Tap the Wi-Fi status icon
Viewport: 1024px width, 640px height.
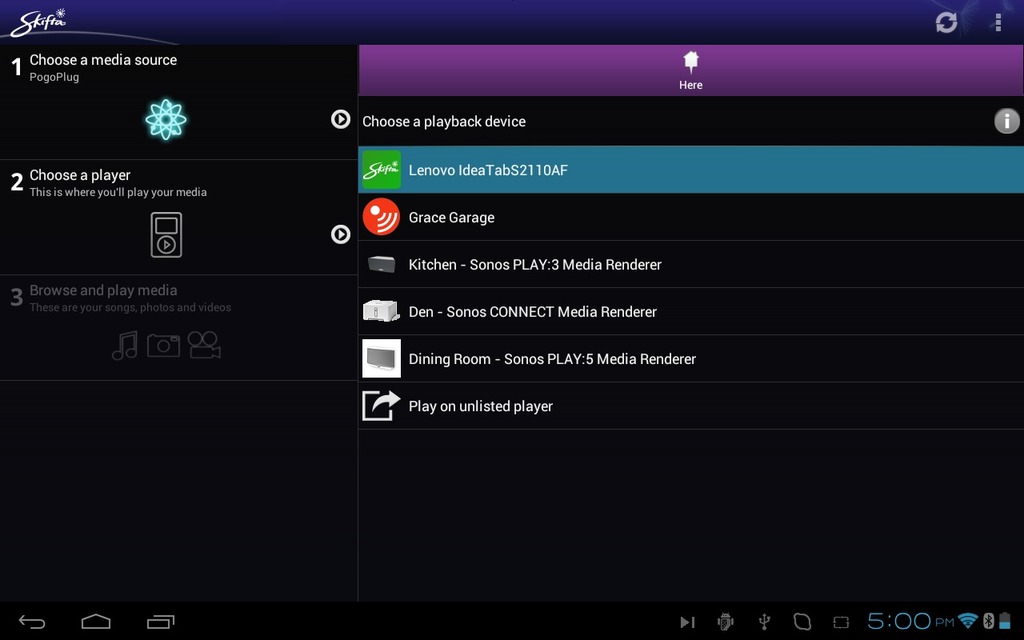coord(968,621)
